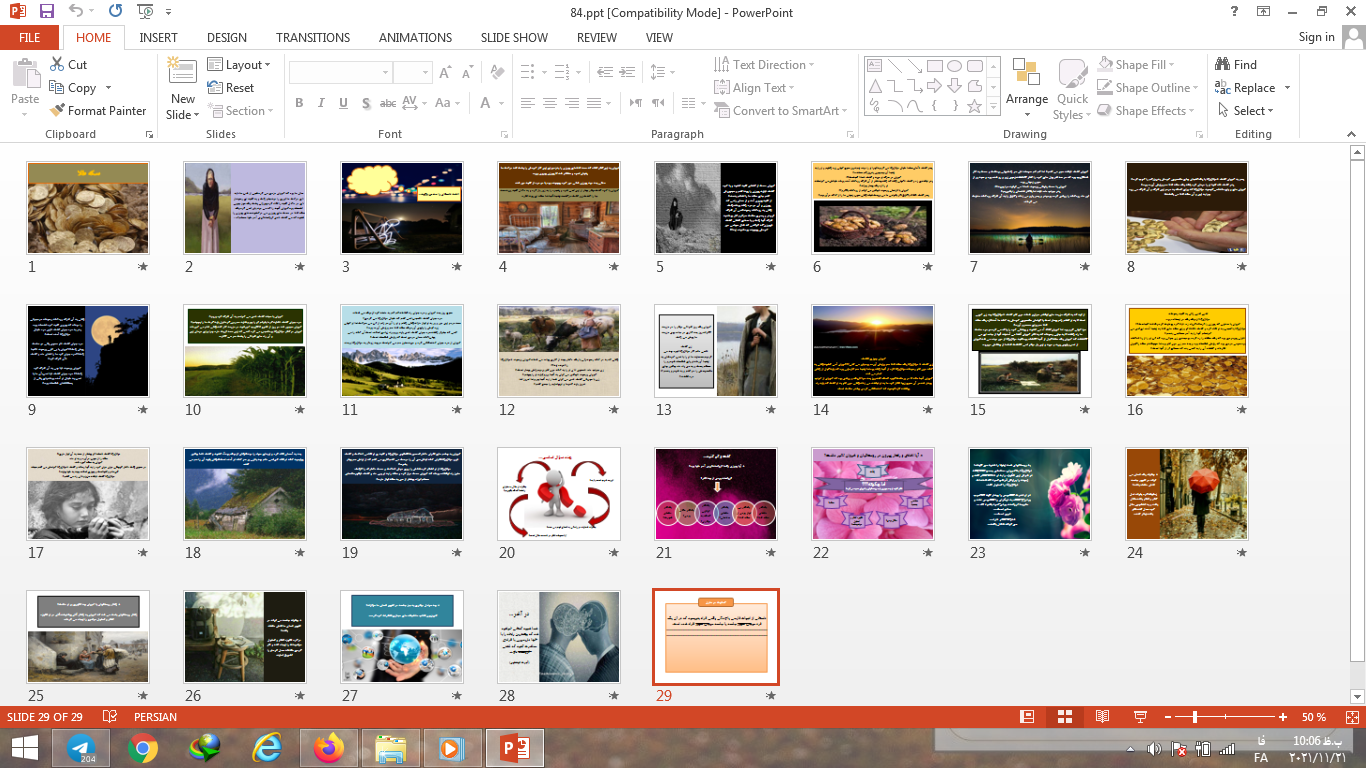1366x768 pixels.
Task: Click Find in the Editing group
Action: 1236,64
